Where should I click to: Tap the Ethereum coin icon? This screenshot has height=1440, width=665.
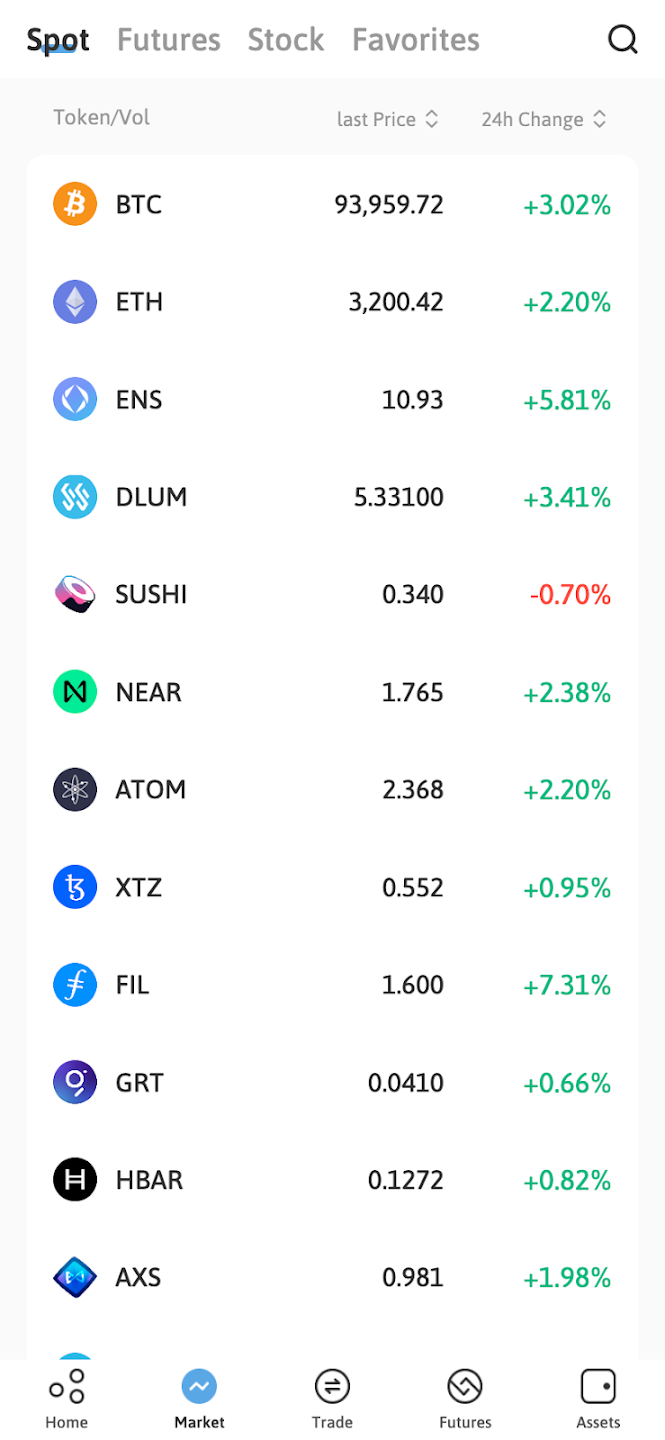[x=75, y=302]
